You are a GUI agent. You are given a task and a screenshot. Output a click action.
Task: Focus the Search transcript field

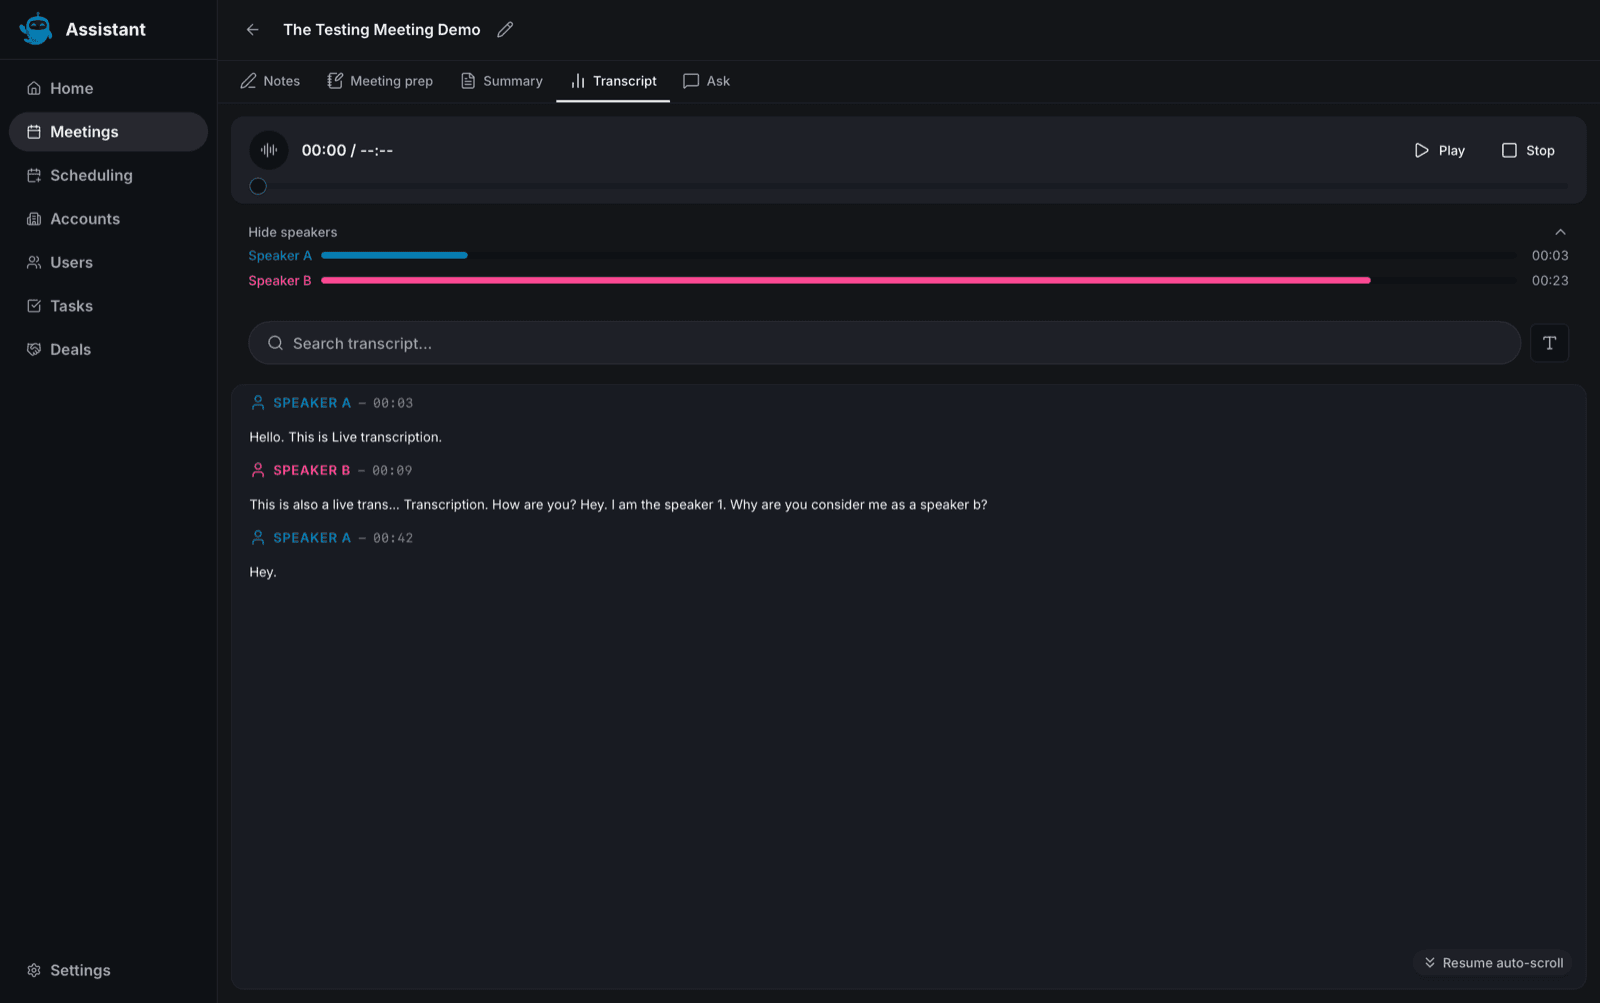884,343
